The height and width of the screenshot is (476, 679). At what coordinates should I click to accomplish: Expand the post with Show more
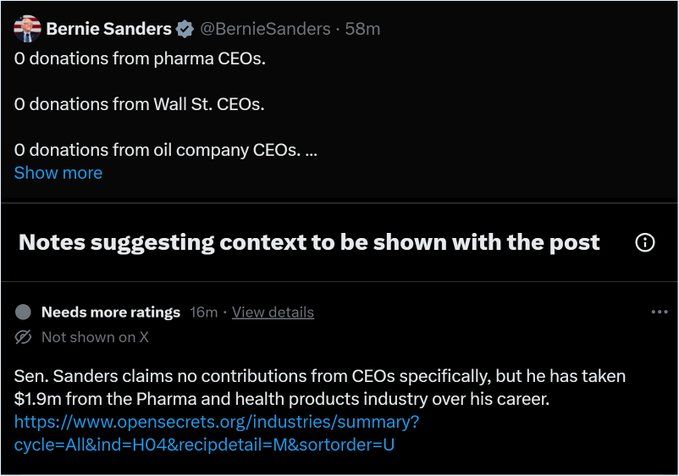click(x=58, y=172)
